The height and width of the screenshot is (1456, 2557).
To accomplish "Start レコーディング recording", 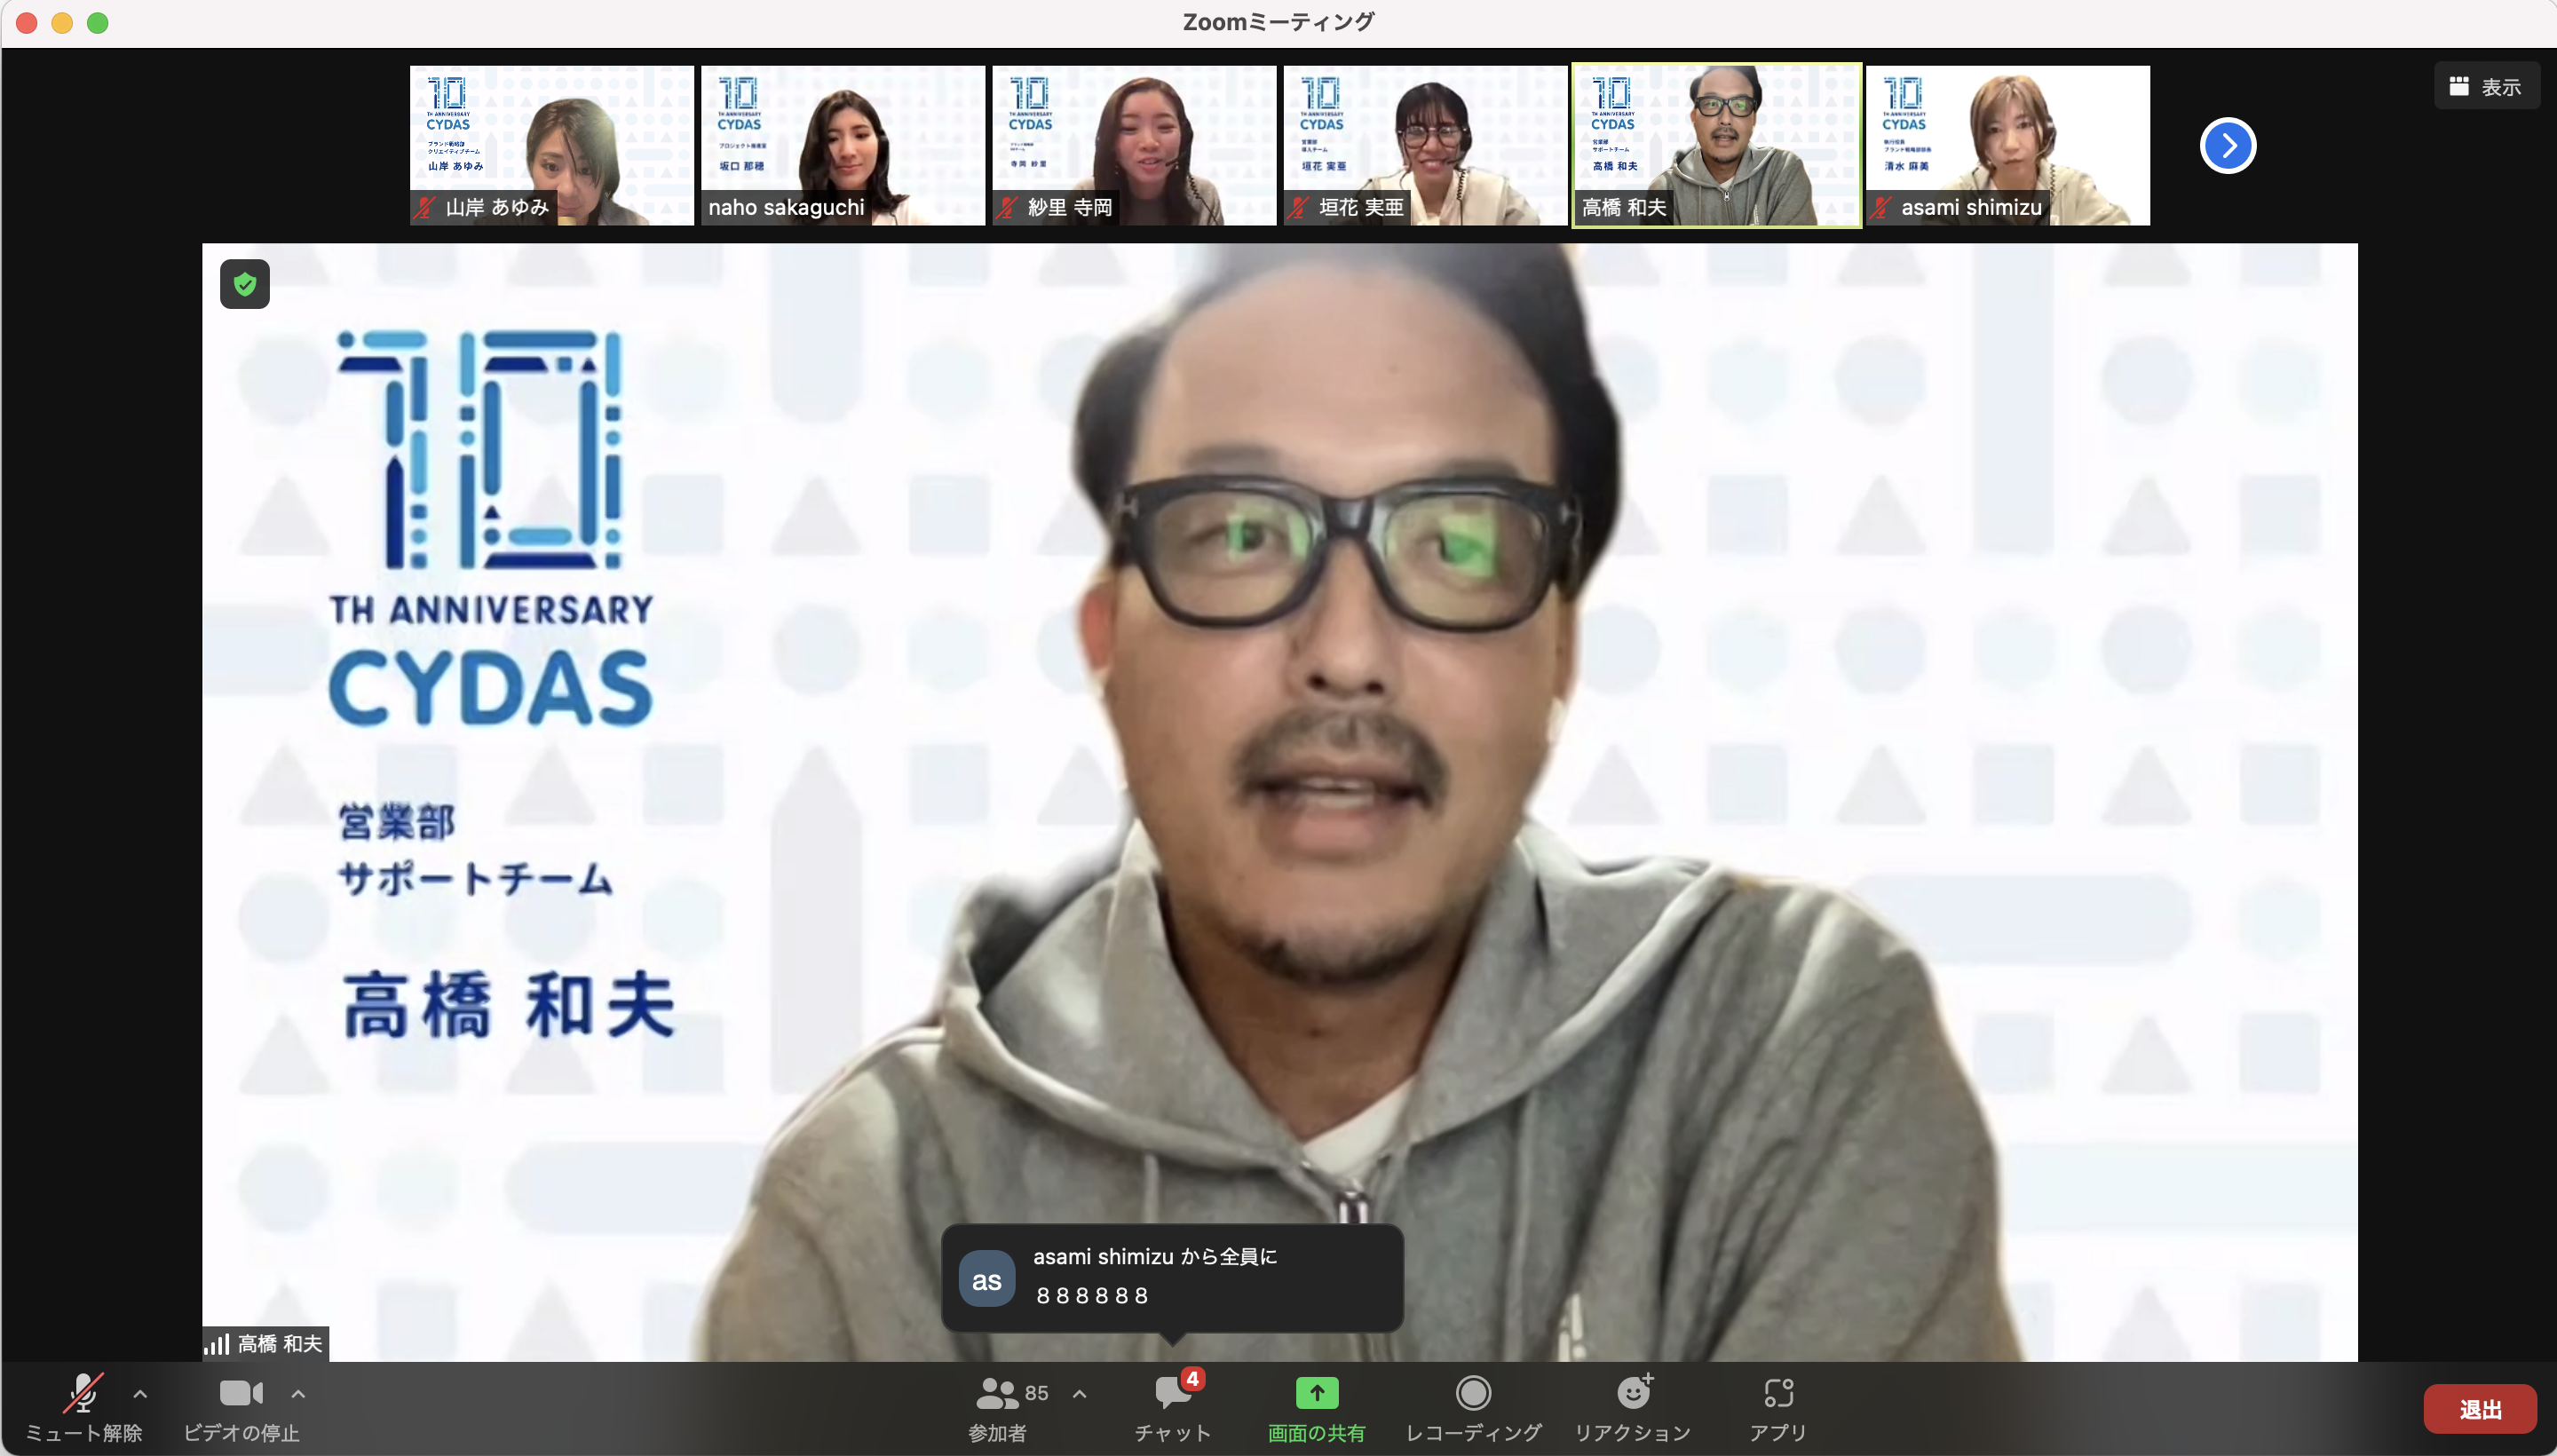I will (x=1473, y=1408).
